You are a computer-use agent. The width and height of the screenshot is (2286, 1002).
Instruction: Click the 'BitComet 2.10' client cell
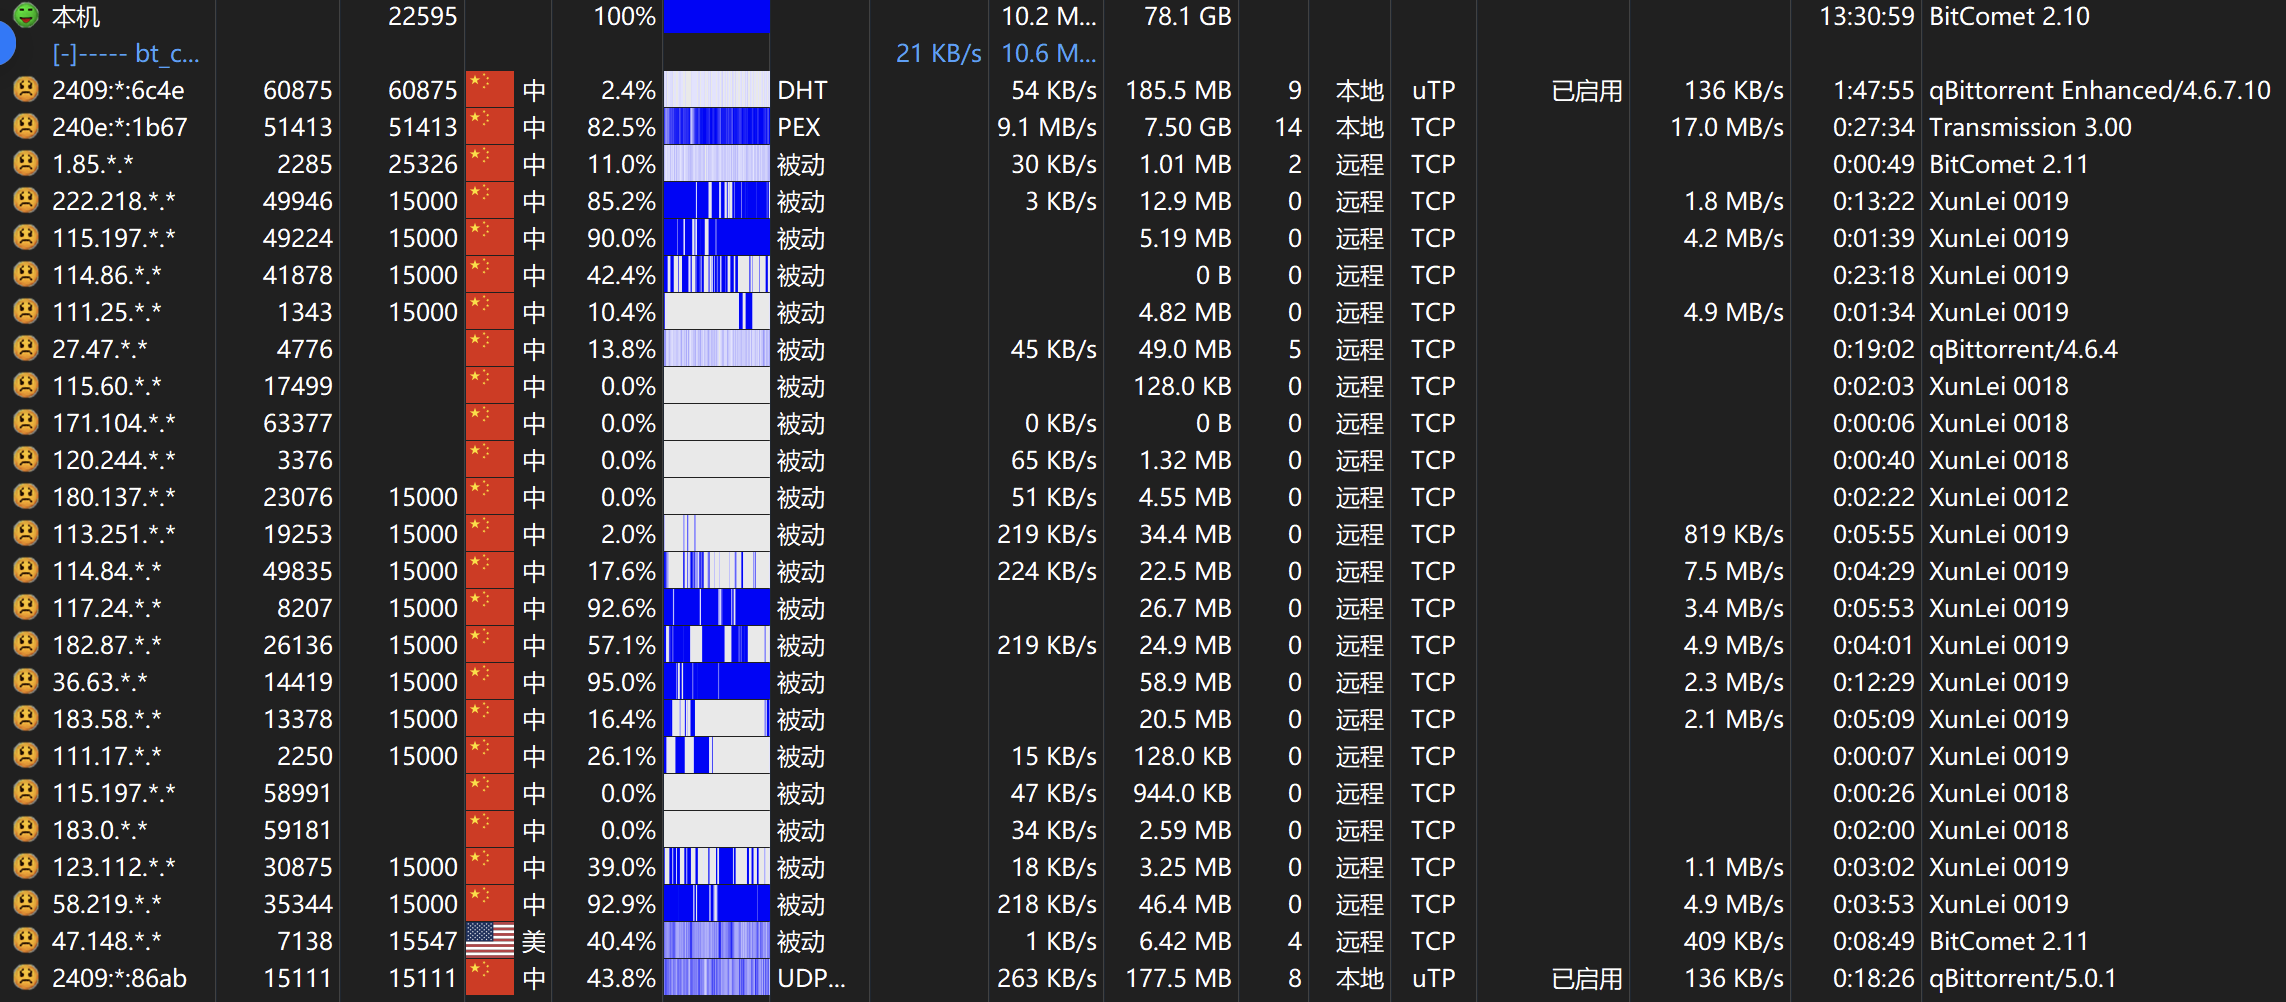(2009, 16)
